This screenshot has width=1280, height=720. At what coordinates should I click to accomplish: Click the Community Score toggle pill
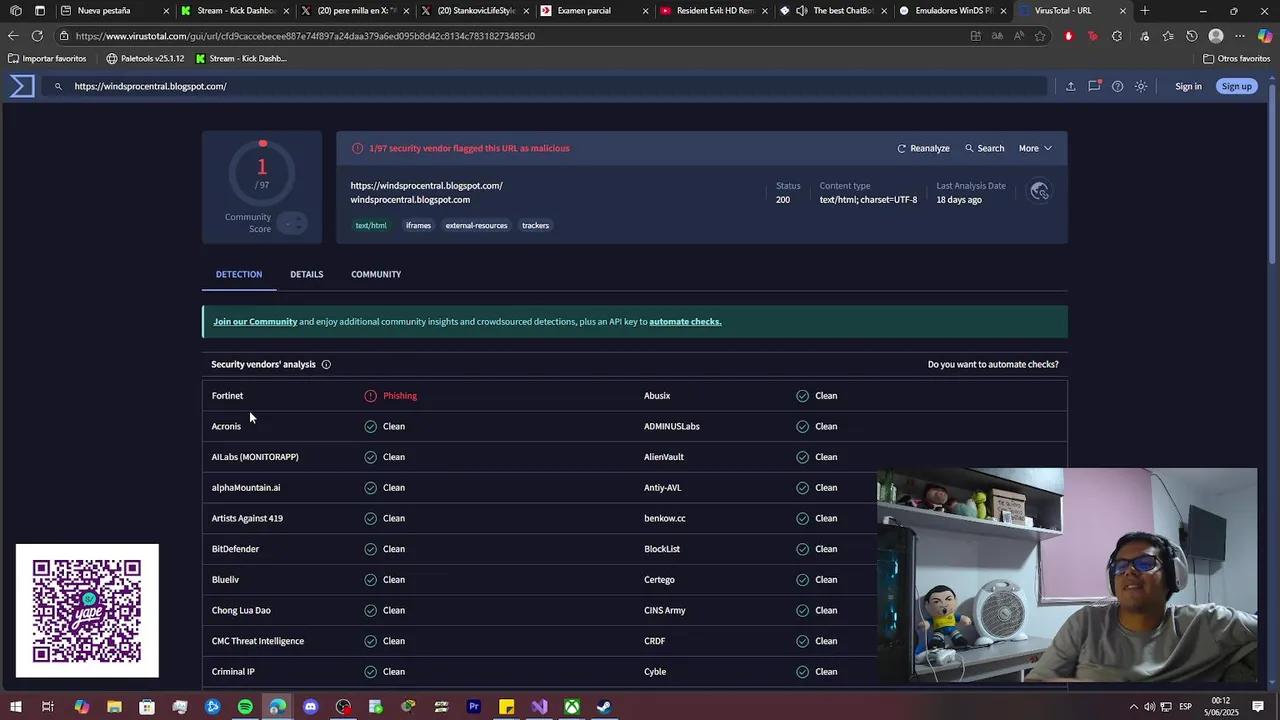(x=292, y=223)
